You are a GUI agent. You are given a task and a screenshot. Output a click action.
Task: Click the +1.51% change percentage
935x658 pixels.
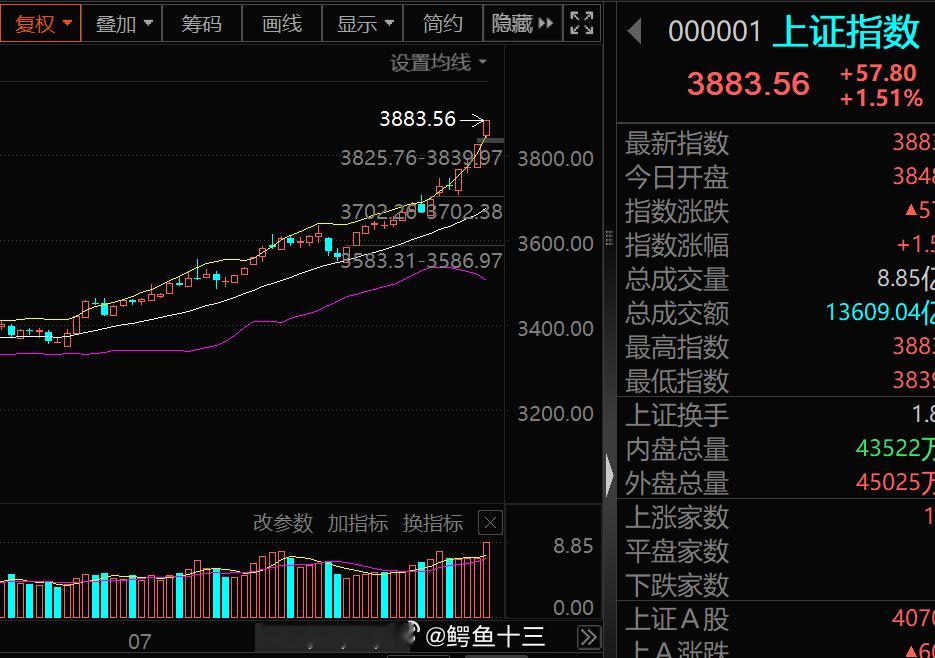(x=881, y=98)
